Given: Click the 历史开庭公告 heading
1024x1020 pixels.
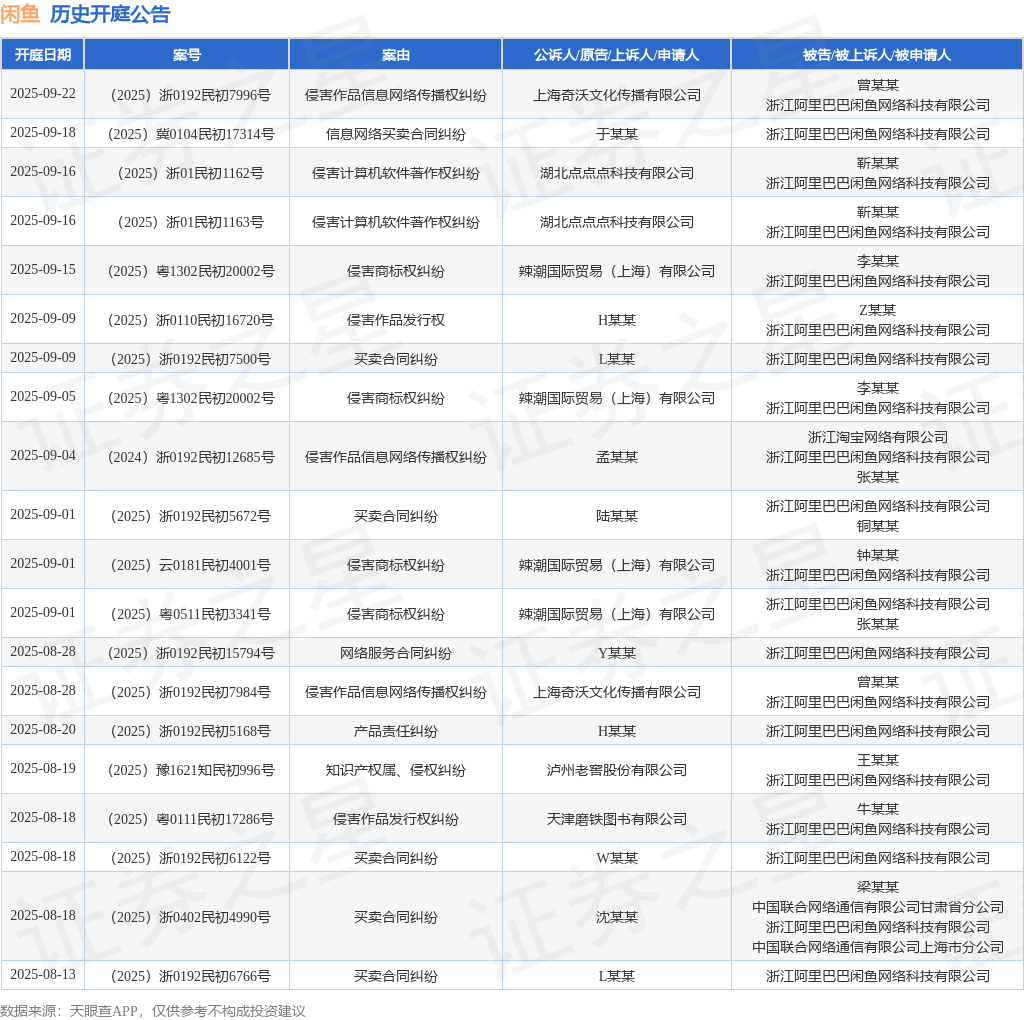Looking at the screenshot, I should [x=110, y=14].
